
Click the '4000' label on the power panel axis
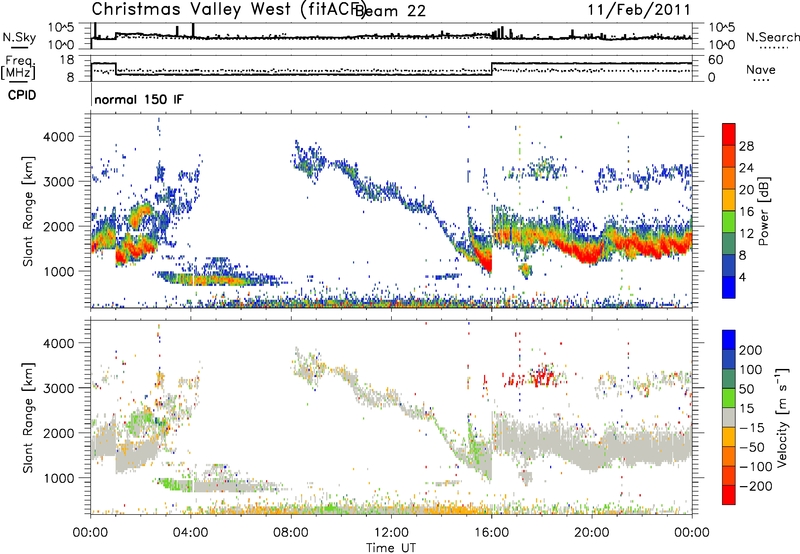[x=58, y=137]
